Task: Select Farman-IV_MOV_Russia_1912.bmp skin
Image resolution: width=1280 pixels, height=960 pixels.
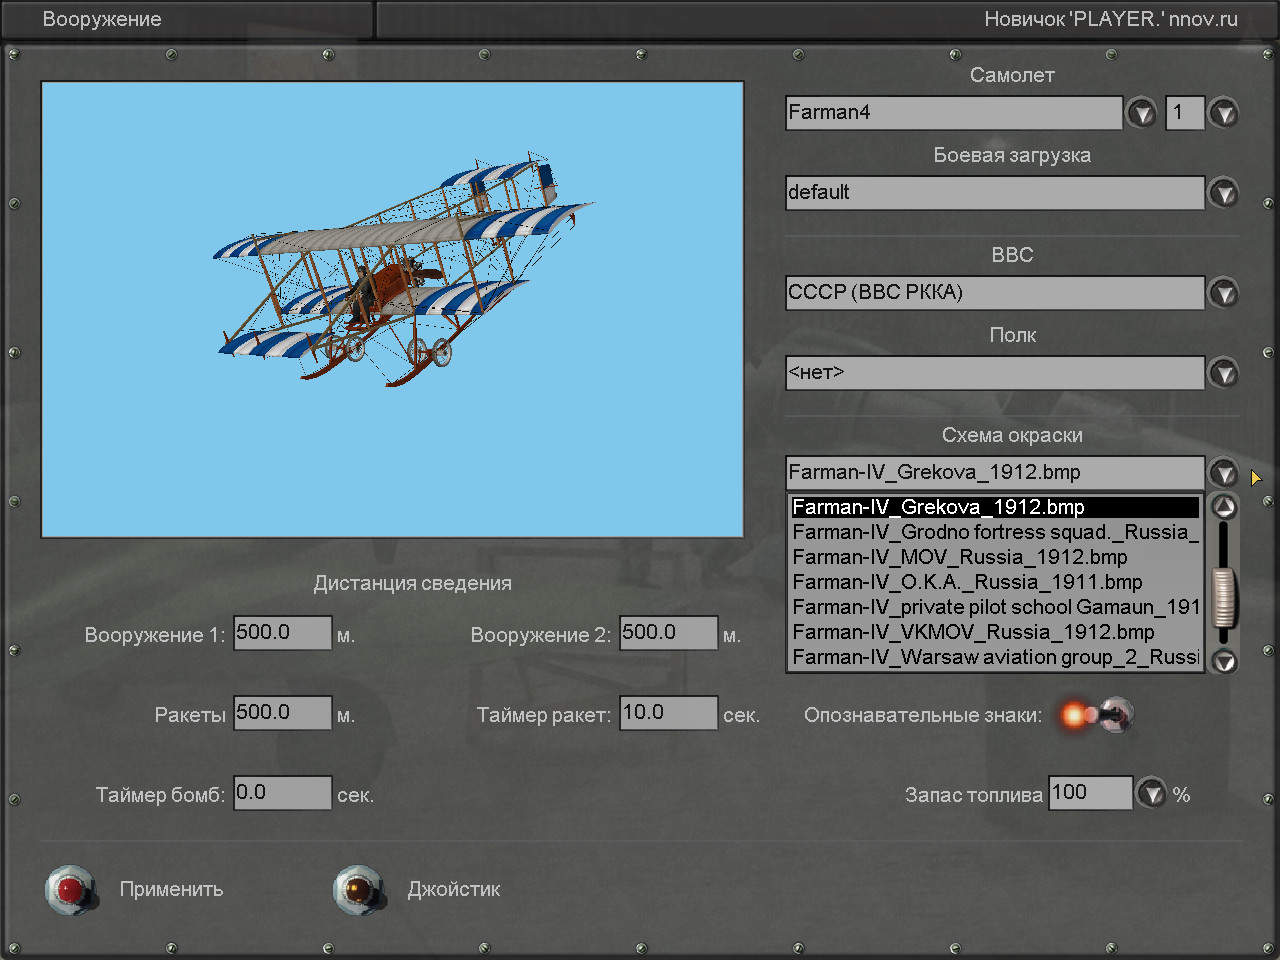Action: (960, 557)
